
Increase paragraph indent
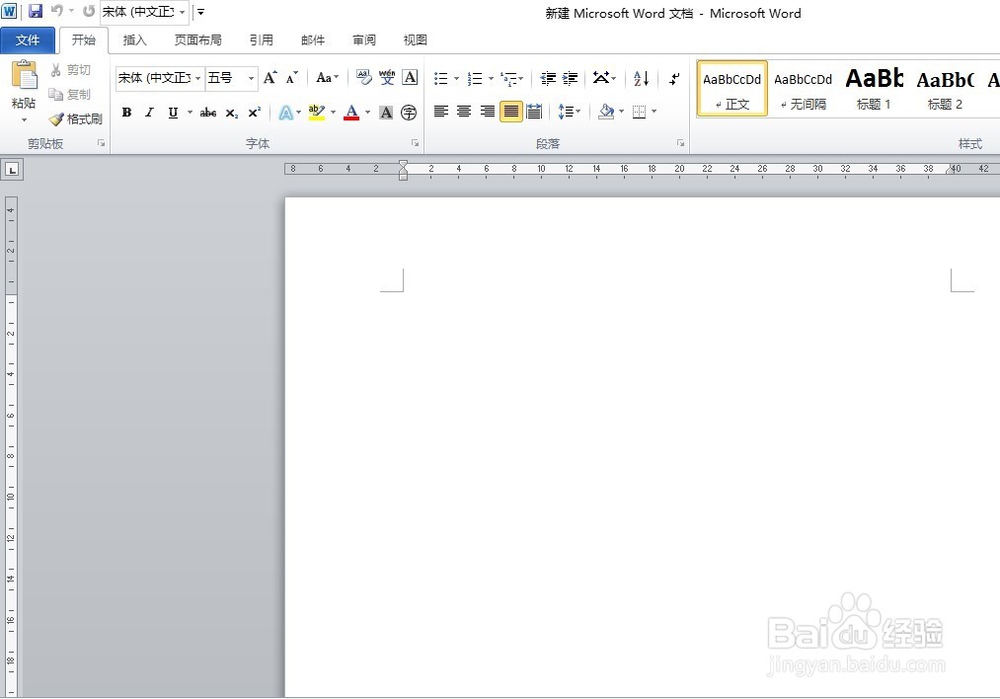point(570,78)
